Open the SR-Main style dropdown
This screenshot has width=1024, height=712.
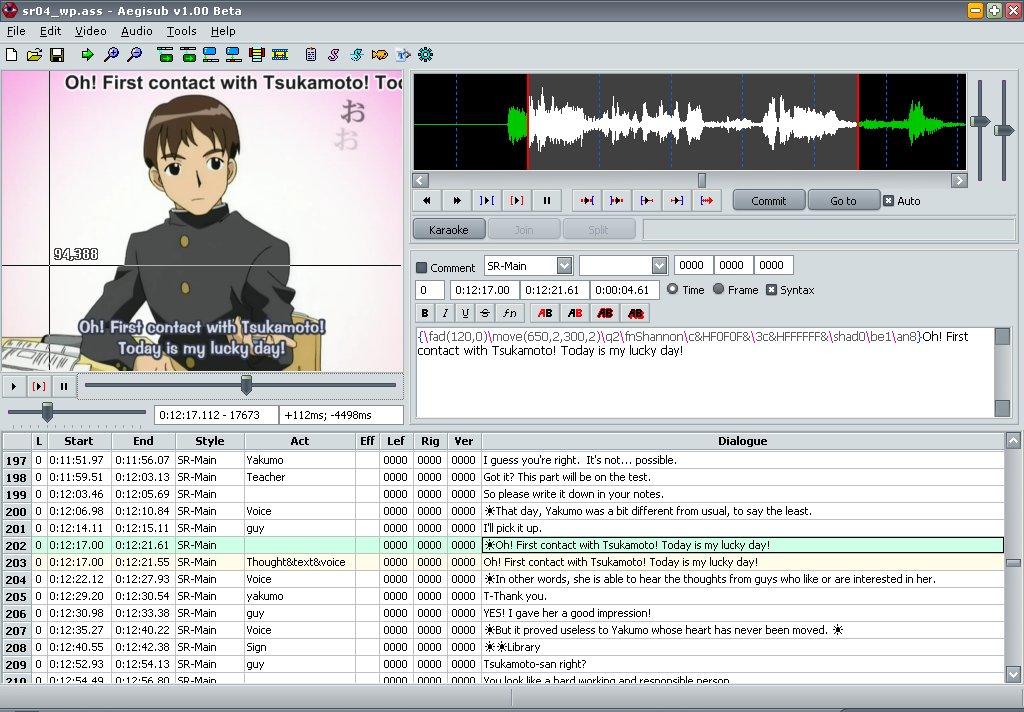(564, 265)
